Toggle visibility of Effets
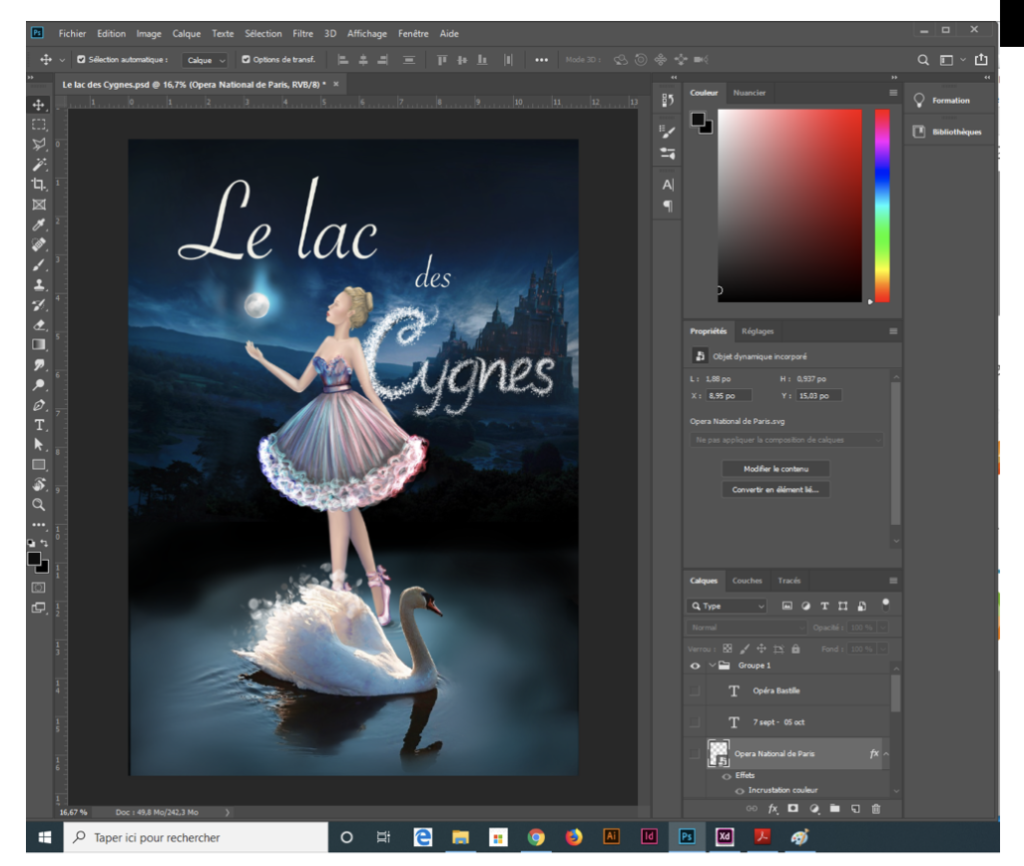 [726, 776]
